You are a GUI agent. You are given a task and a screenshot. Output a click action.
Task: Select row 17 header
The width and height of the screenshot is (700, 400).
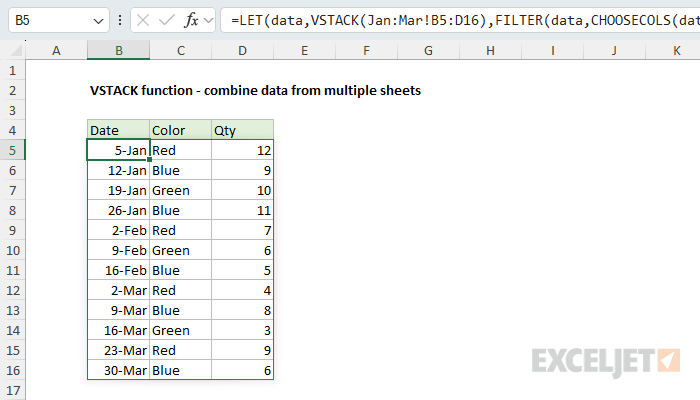(12, 390)
